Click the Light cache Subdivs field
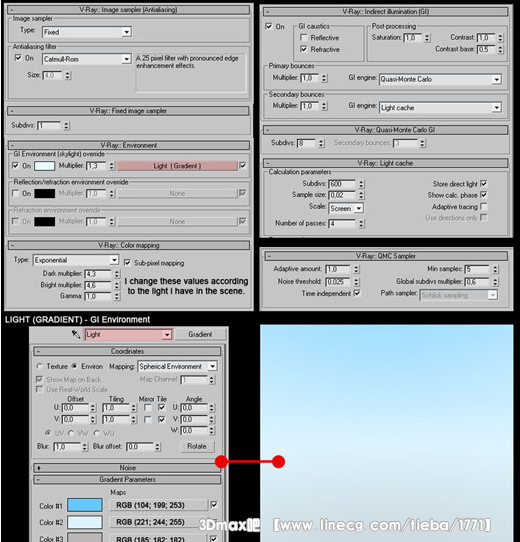 click(x=342, y=184)
